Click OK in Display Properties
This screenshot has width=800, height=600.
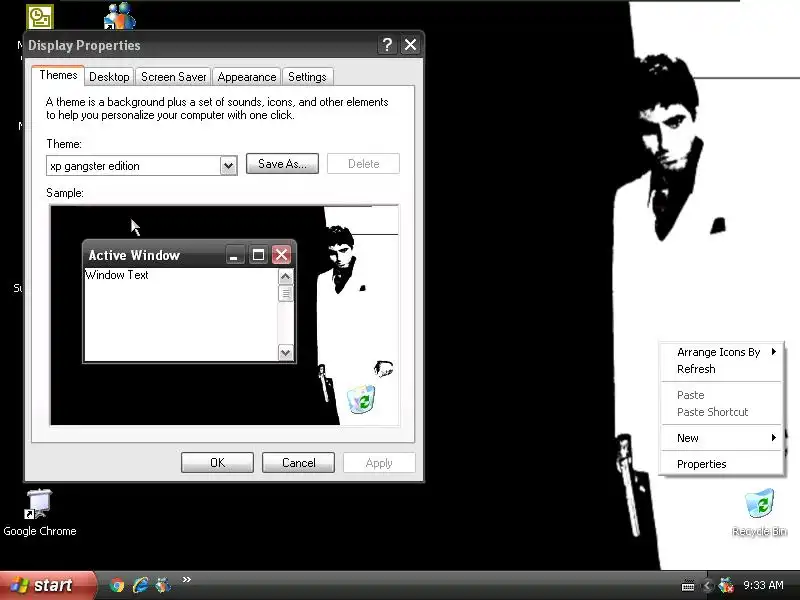217,463
